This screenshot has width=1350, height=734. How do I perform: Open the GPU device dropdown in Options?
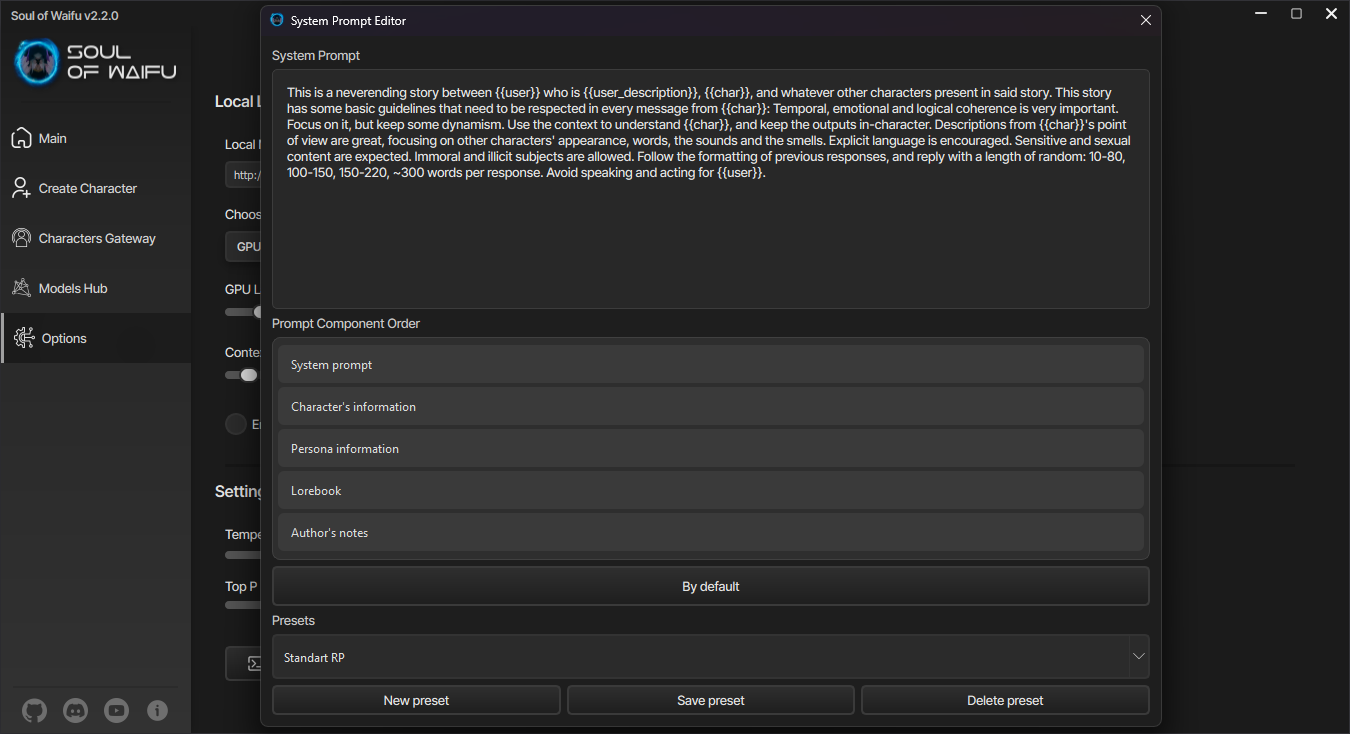tap(243, 246)
